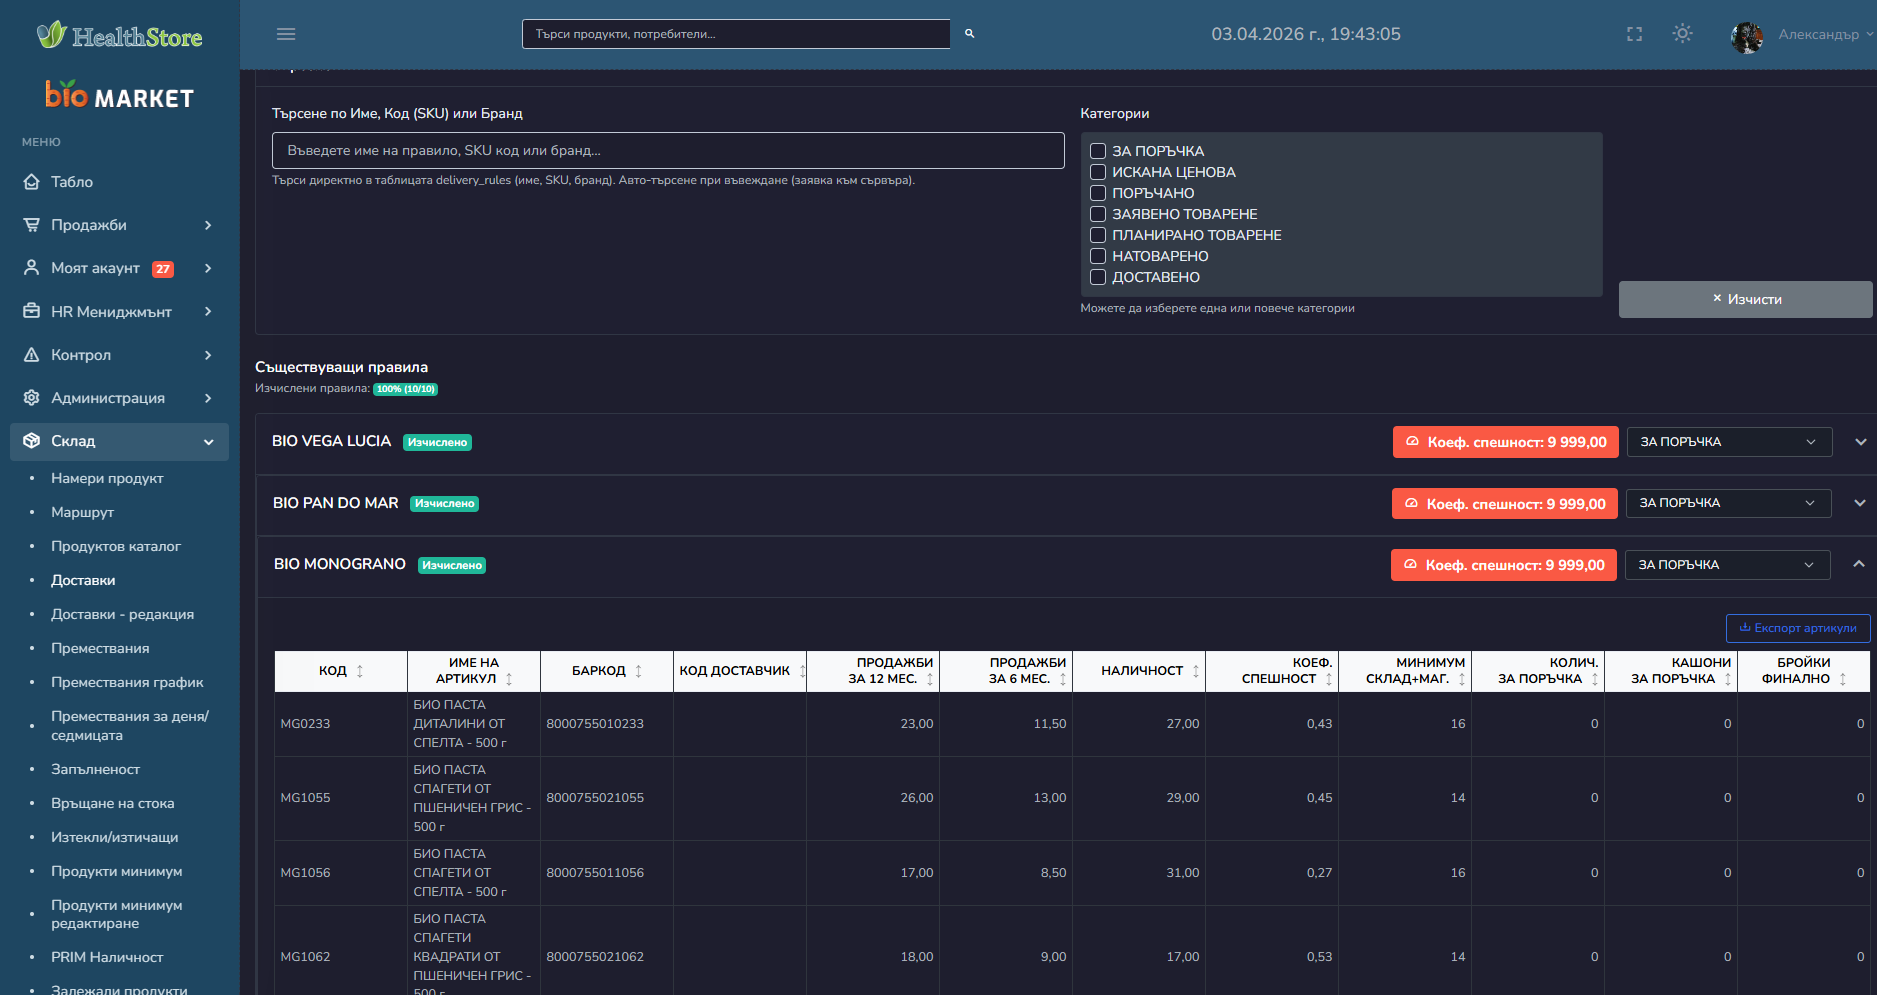Open Намери продукт submenu item

(107, 478)
